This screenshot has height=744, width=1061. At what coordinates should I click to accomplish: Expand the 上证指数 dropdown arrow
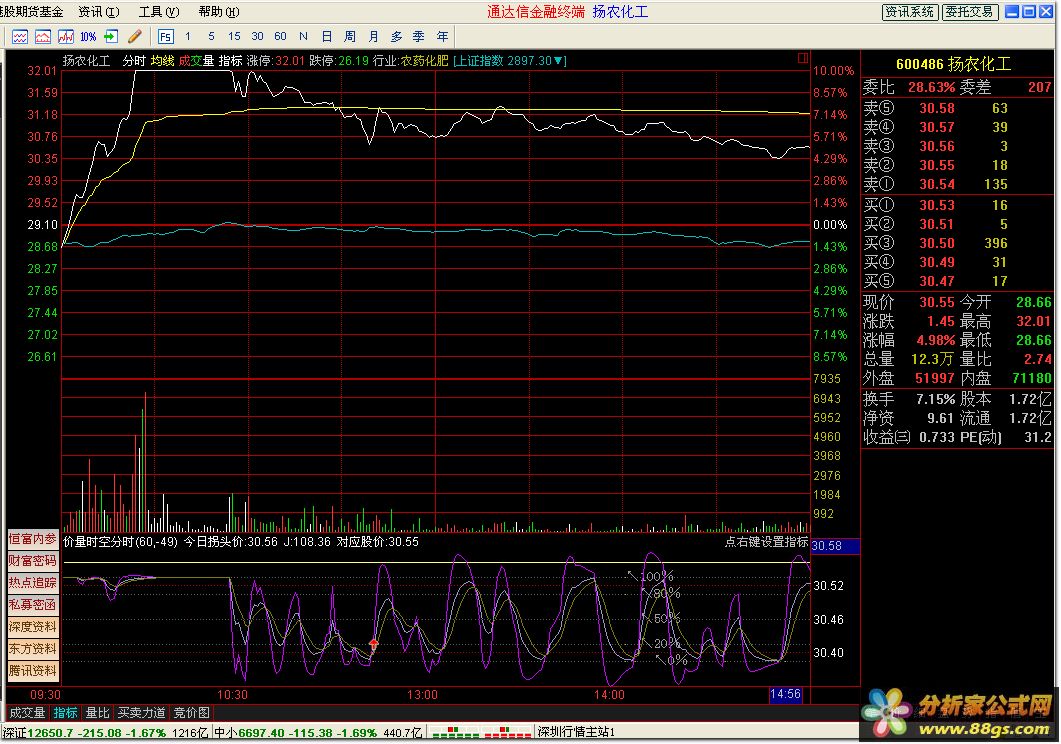pyautogui.click(x=559, y=61)
